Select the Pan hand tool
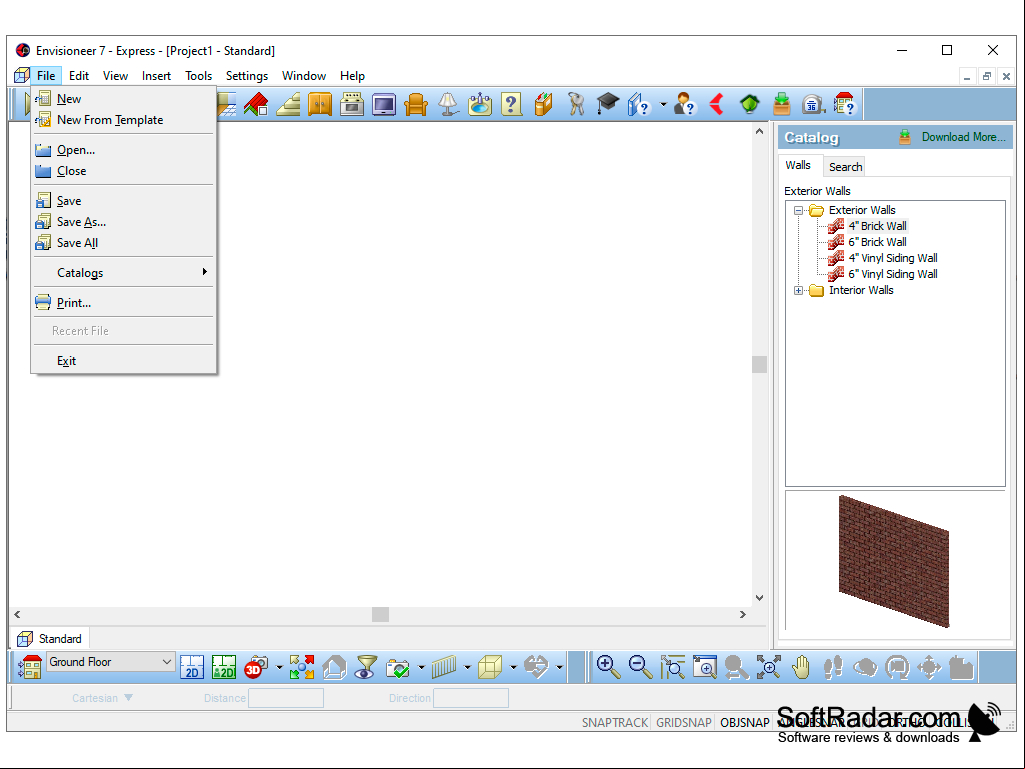Viewport: 1025px width, 769px height. pos(801,667)
